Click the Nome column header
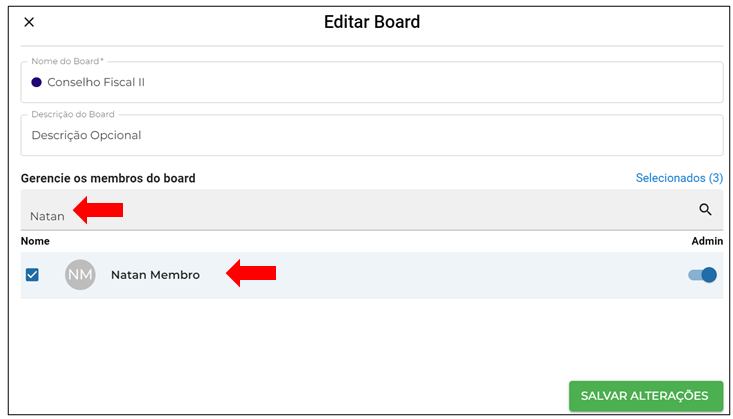The image size is (733, 419). [35, 241]
